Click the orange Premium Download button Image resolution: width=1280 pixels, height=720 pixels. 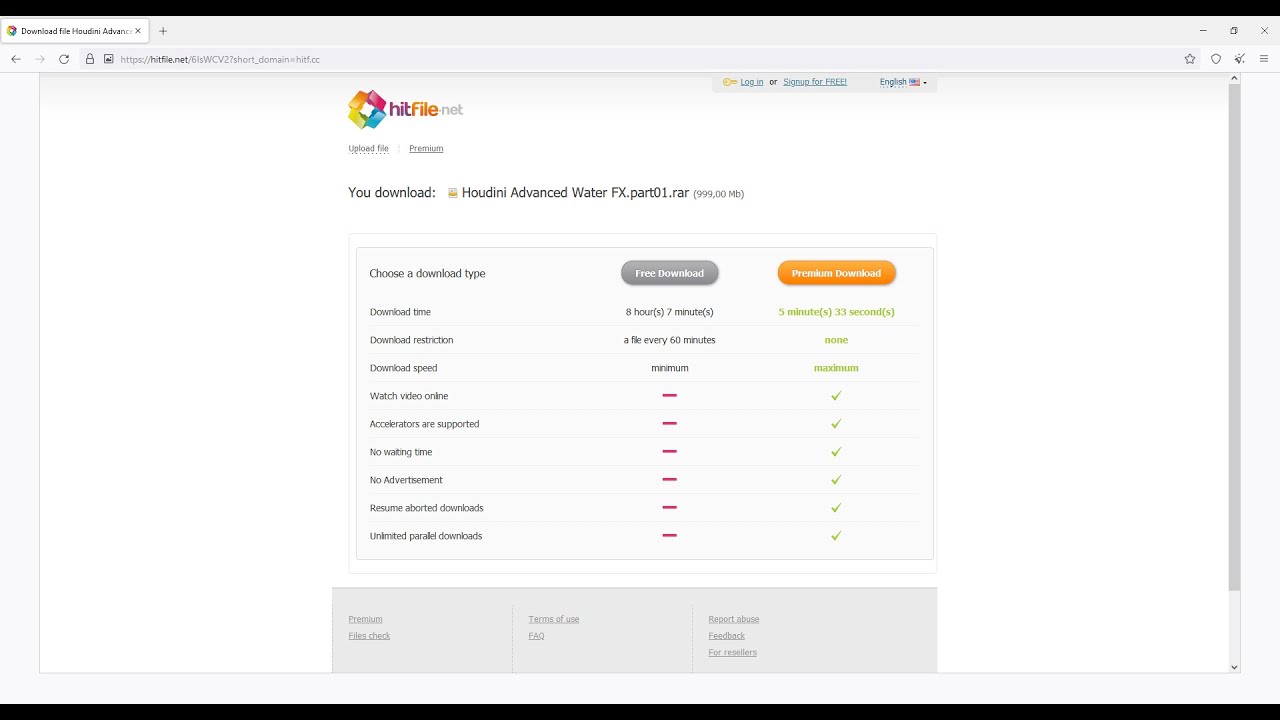coord(836,273)
